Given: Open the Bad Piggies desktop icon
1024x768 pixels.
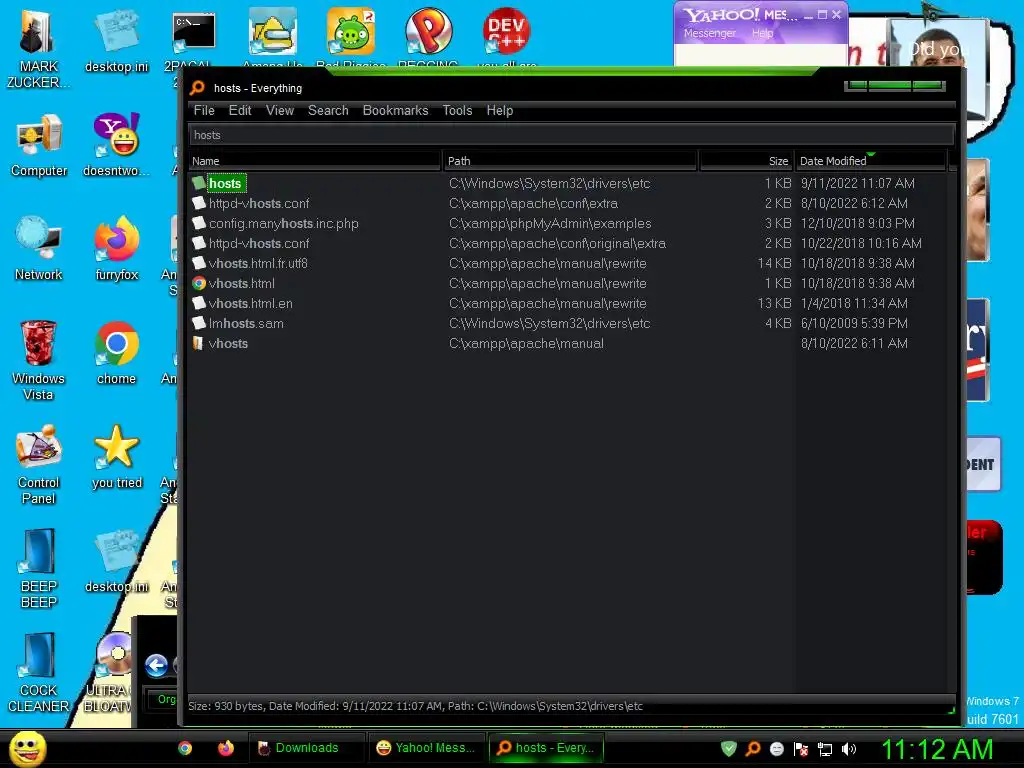Looking at the screenshot, I should (351, 33).
